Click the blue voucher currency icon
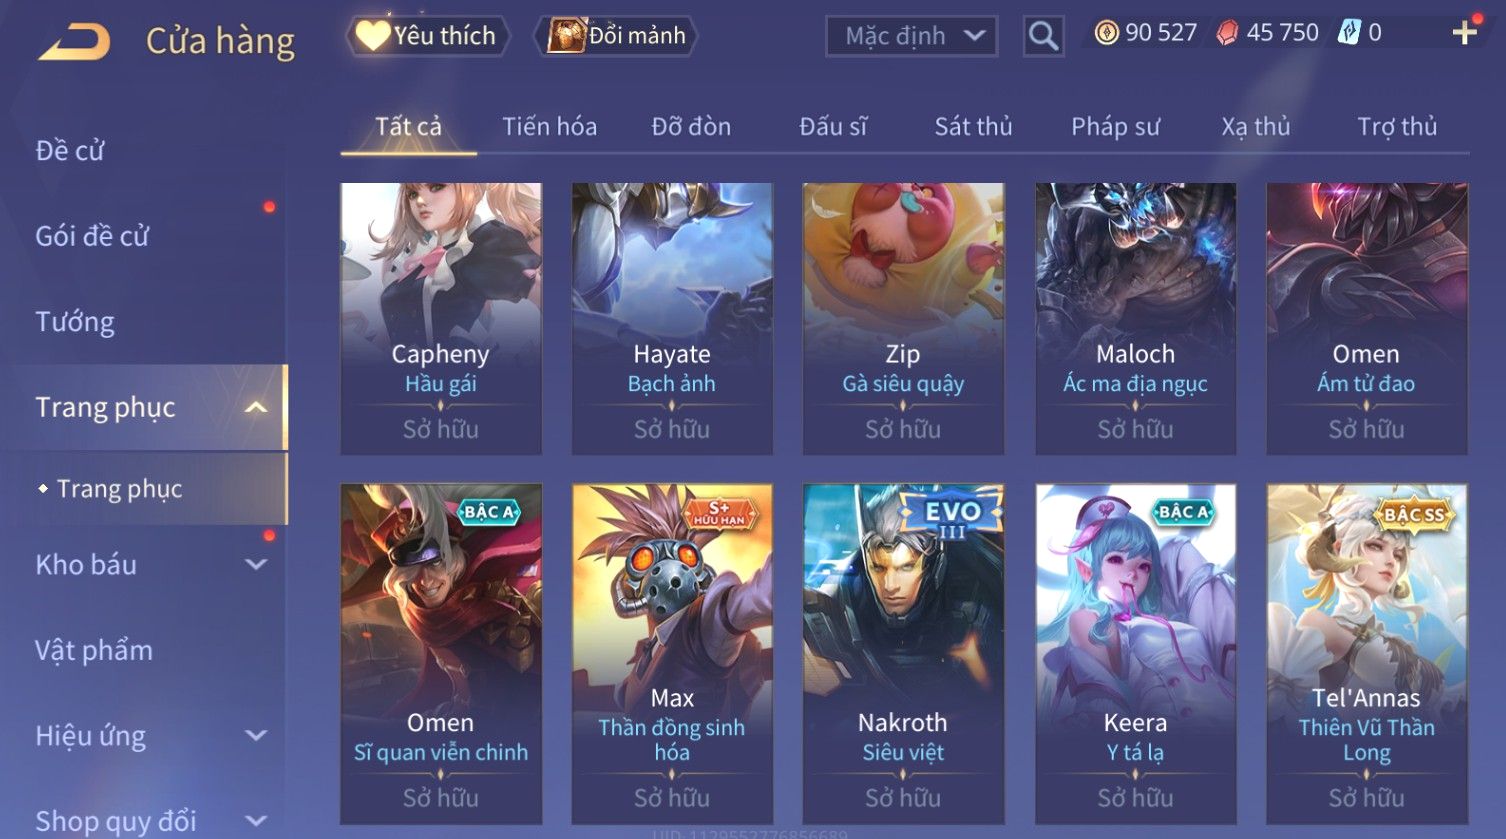 pos(1350,32)
